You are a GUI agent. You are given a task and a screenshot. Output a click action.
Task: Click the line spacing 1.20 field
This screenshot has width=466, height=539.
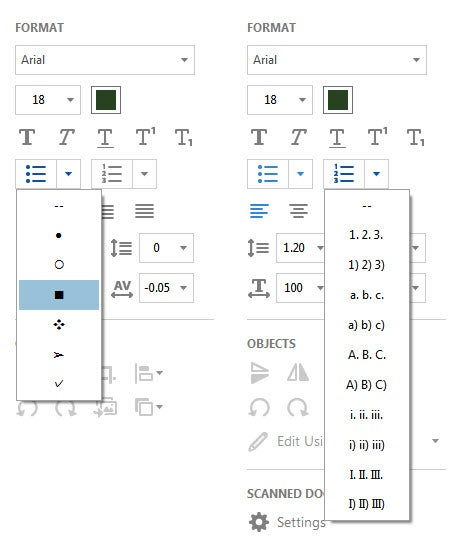point(300,248)
